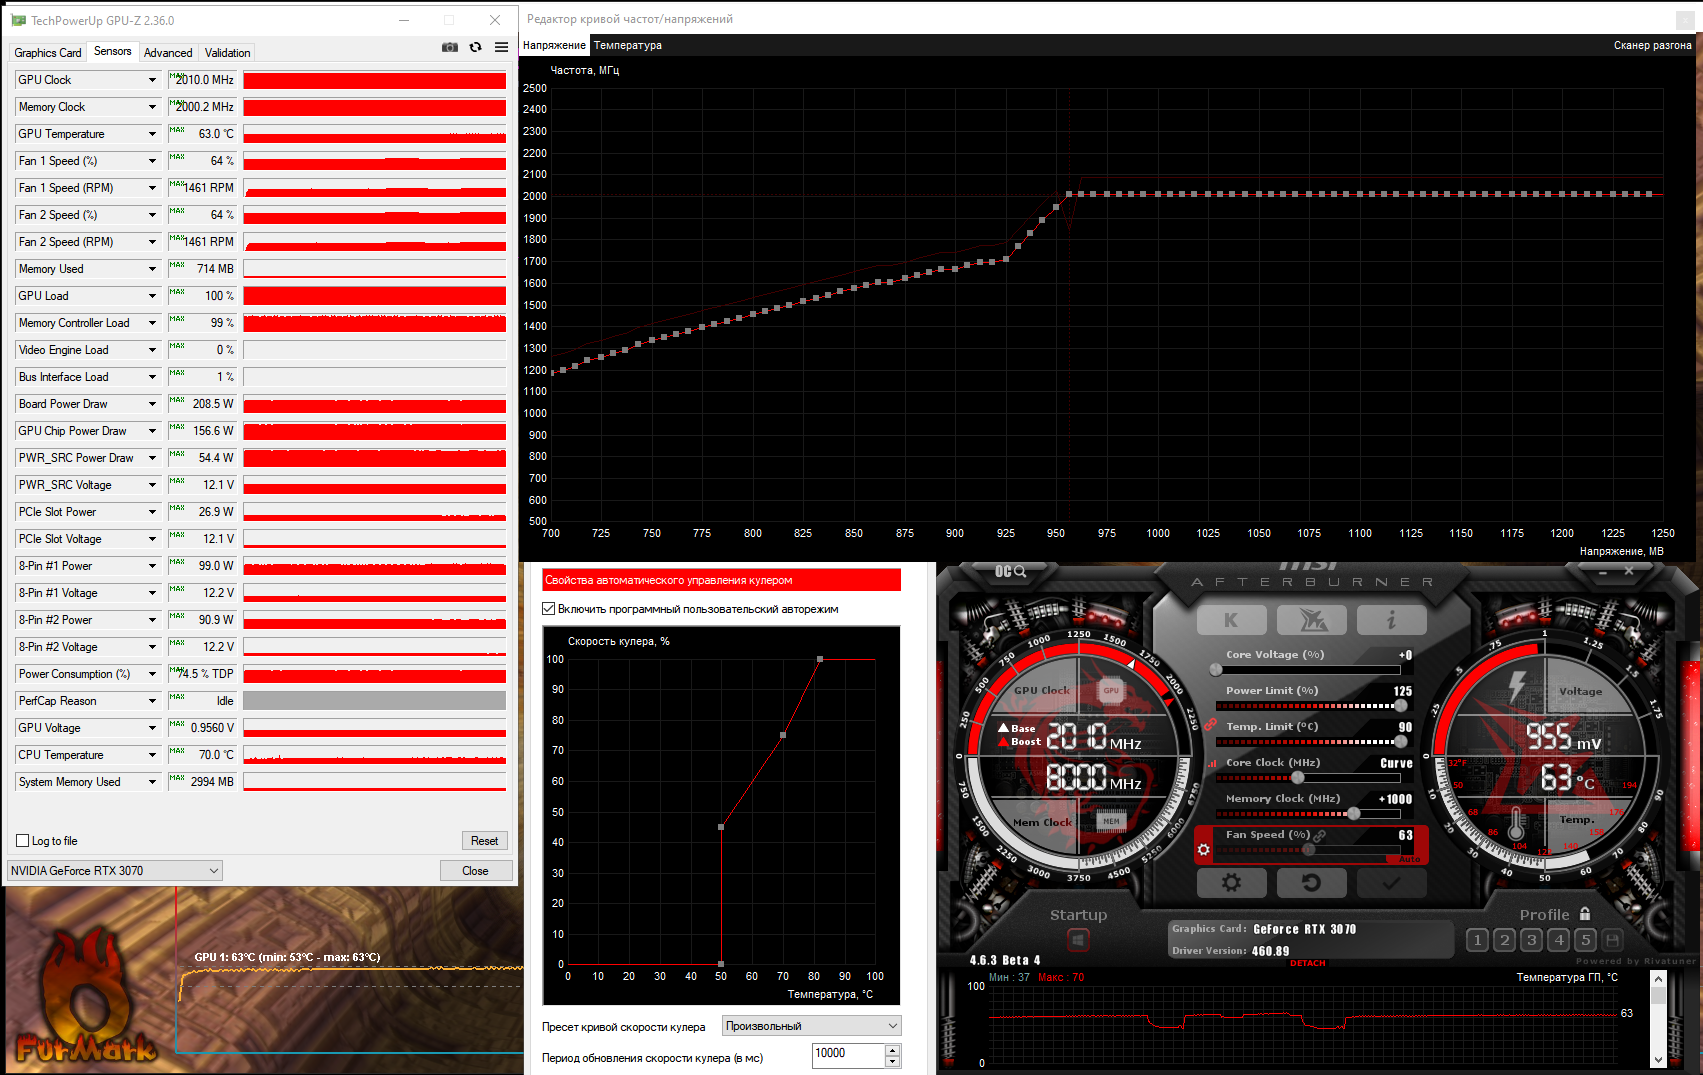The height and width of the screenshot is (1075, 1703).
Task: Toggle the custom software fan auto-mode checkbox
Action: (x=548, y=608)
